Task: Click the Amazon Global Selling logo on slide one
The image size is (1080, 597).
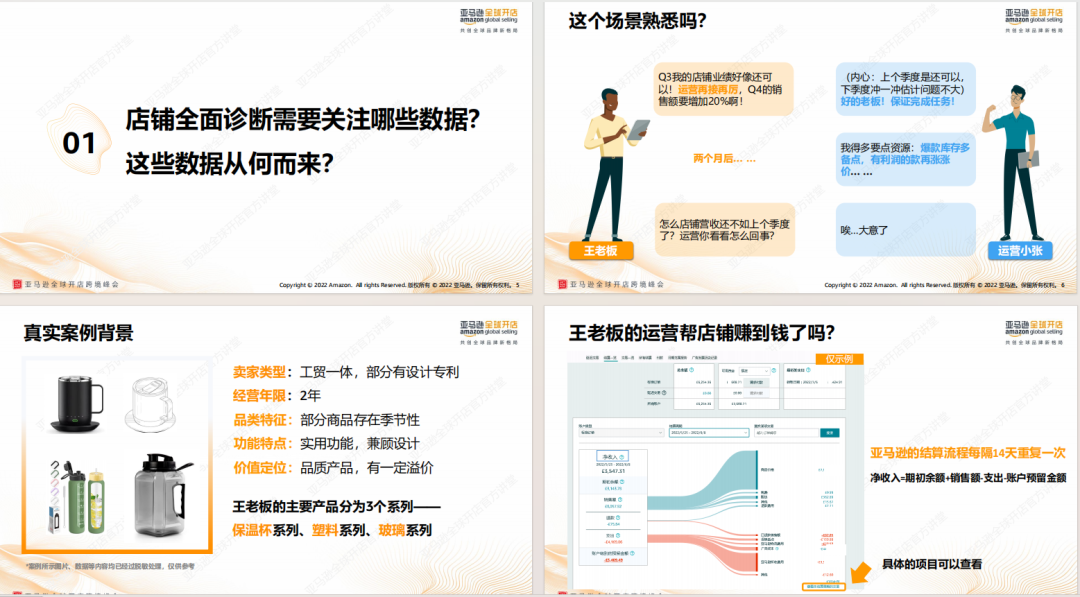Action: [x=490, y=17]
